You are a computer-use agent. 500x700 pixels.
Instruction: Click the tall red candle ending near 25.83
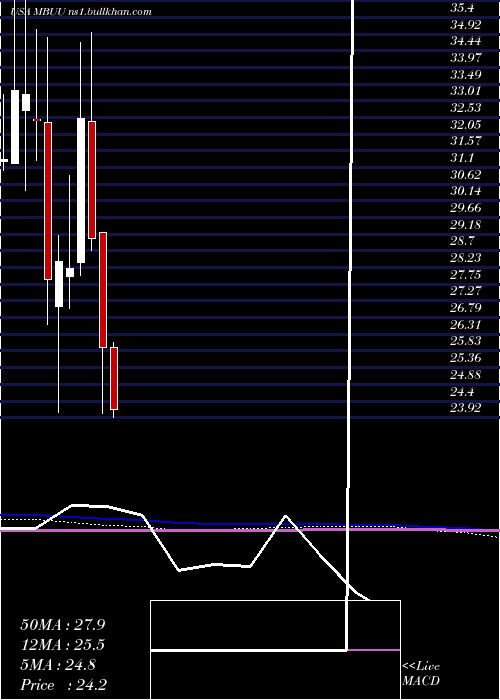(103, 290)
